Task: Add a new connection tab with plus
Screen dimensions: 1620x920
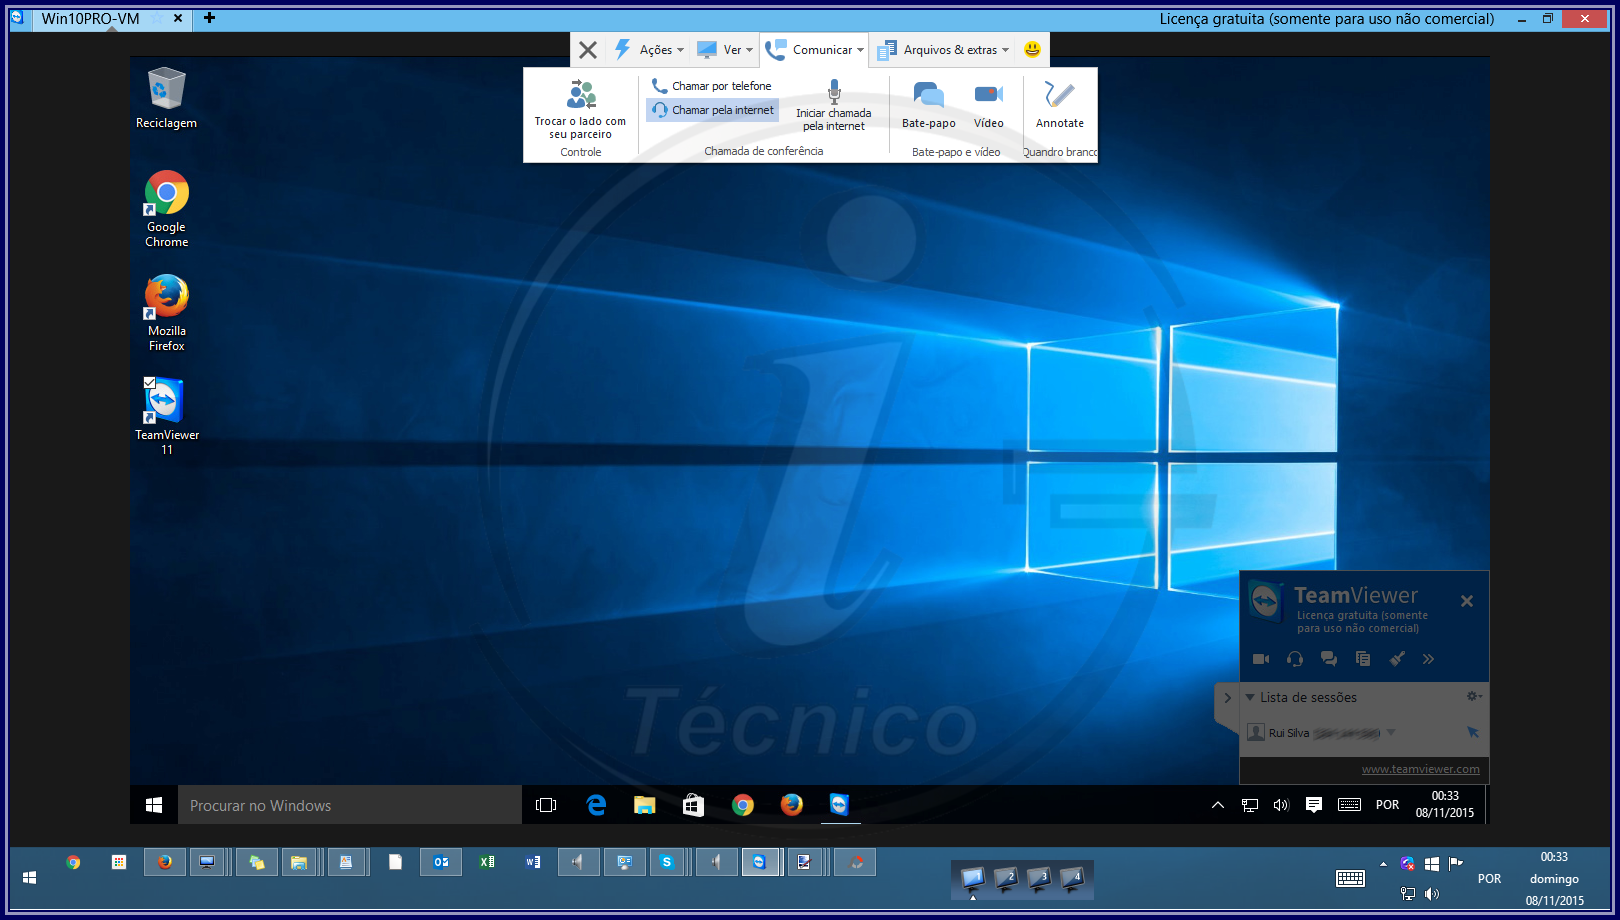Action: click(210, 18)
